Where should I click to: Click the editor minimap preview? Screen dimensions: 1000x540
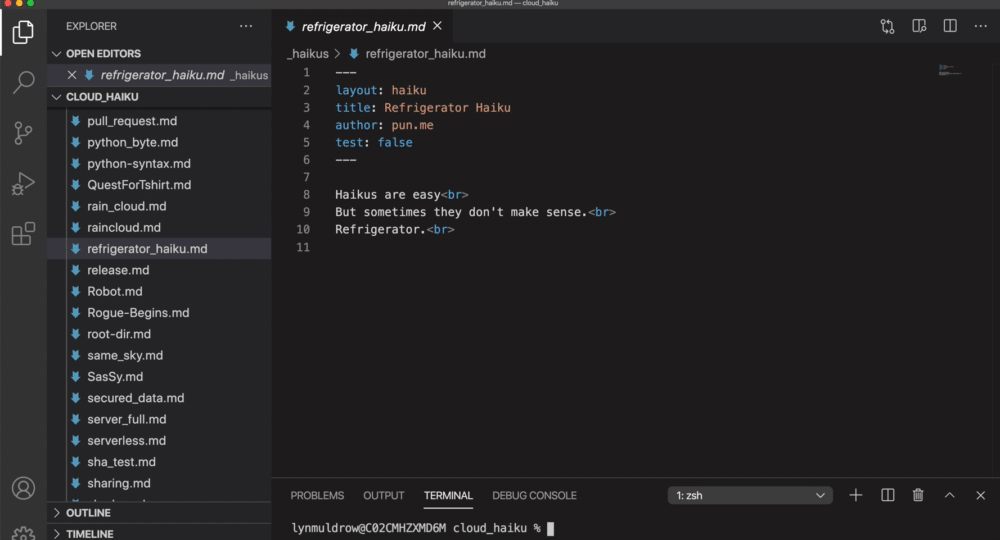[950, 70]
